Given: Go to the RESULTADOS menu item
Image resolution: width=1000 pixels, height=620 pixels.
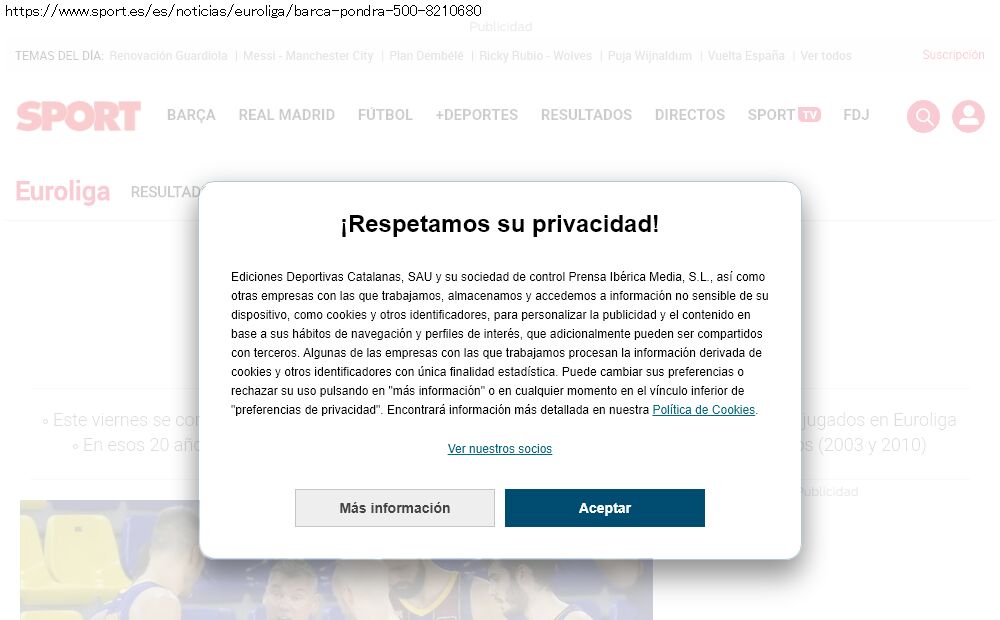Looking at the screenshot, I should click(x=586, y=115).
